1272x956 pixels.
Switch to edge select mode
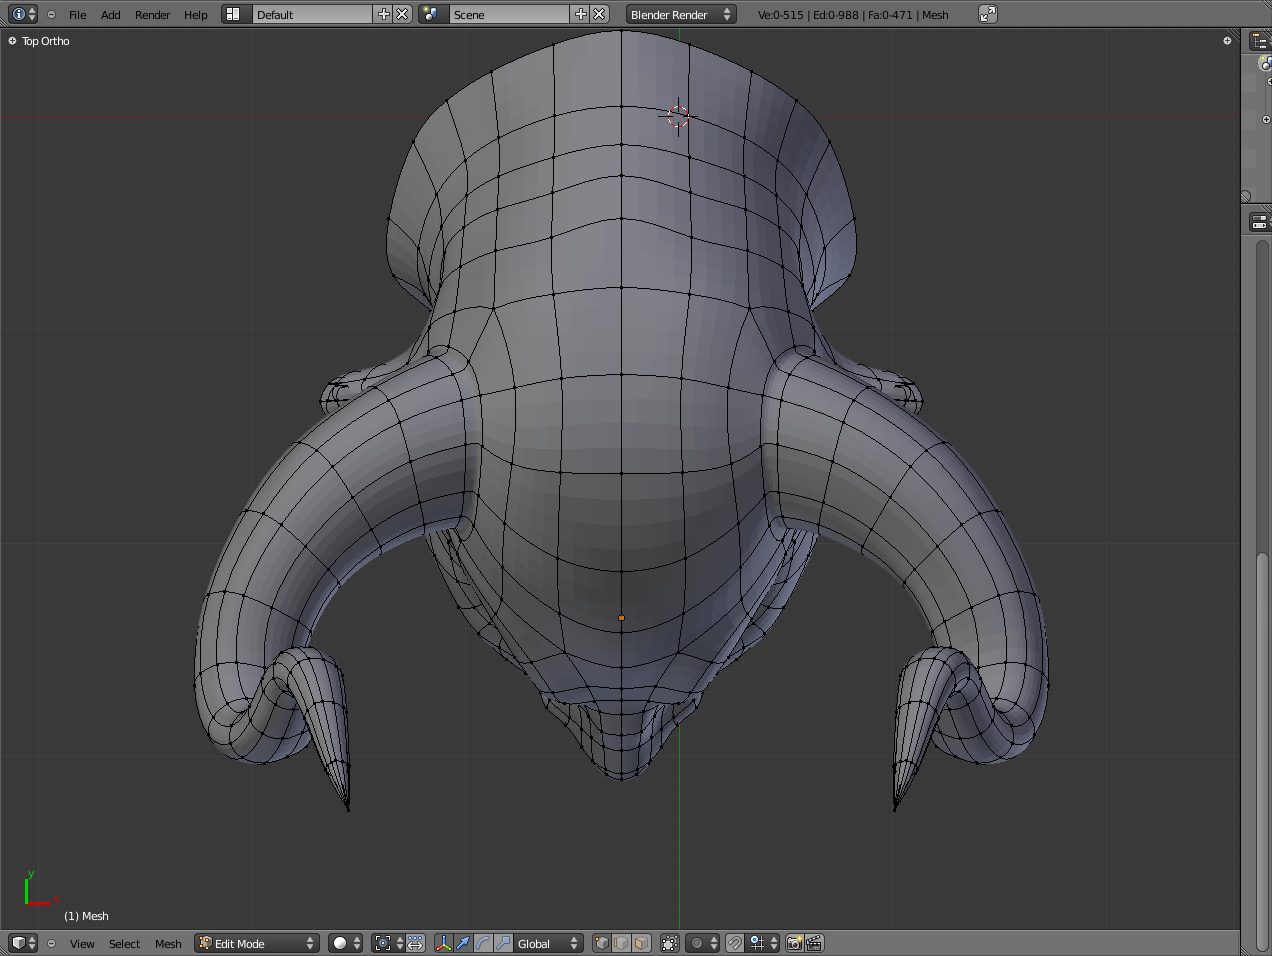click(621, 943)
